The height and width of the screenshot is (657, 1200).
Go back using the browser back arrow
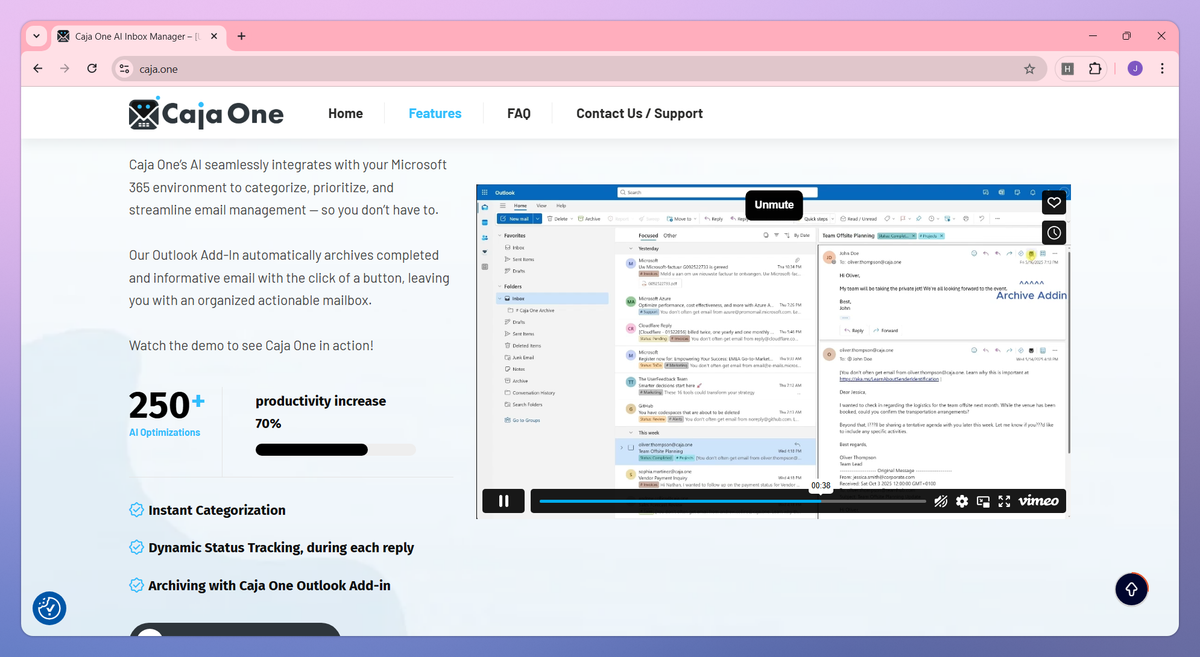(38, 69)
